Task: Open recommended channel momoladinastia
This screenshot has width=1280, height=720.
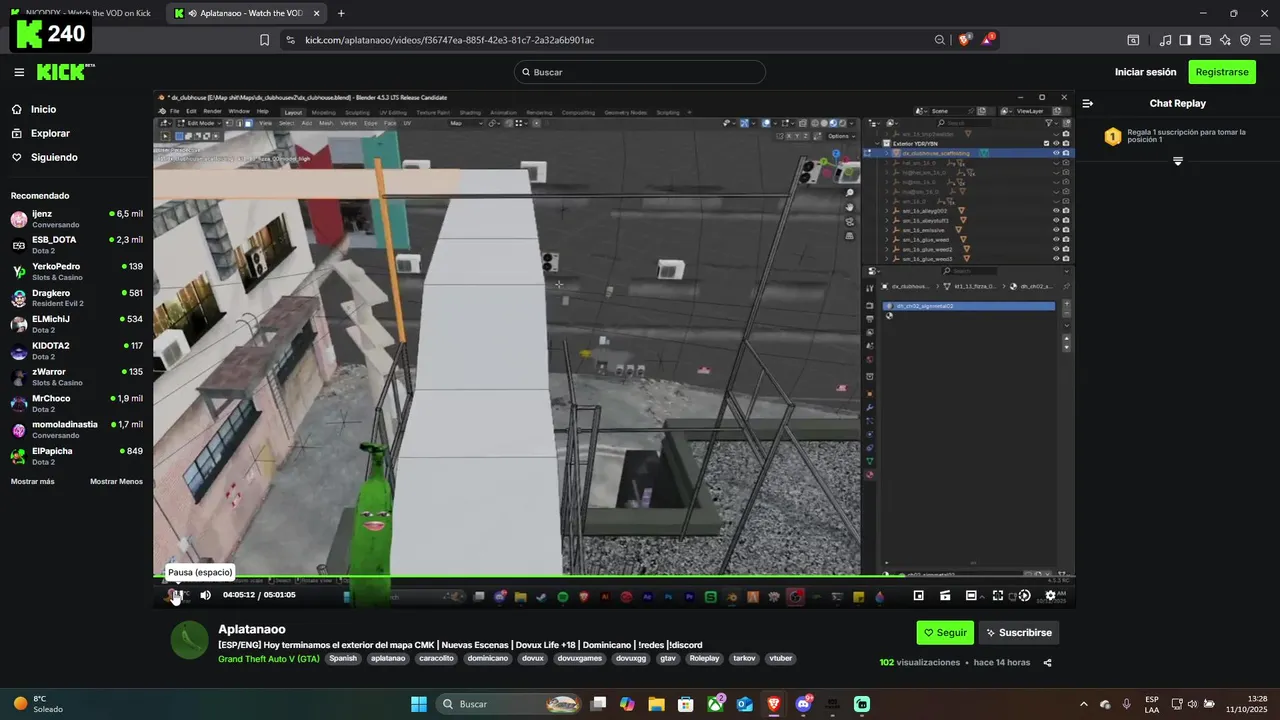Action: [76, 429]
